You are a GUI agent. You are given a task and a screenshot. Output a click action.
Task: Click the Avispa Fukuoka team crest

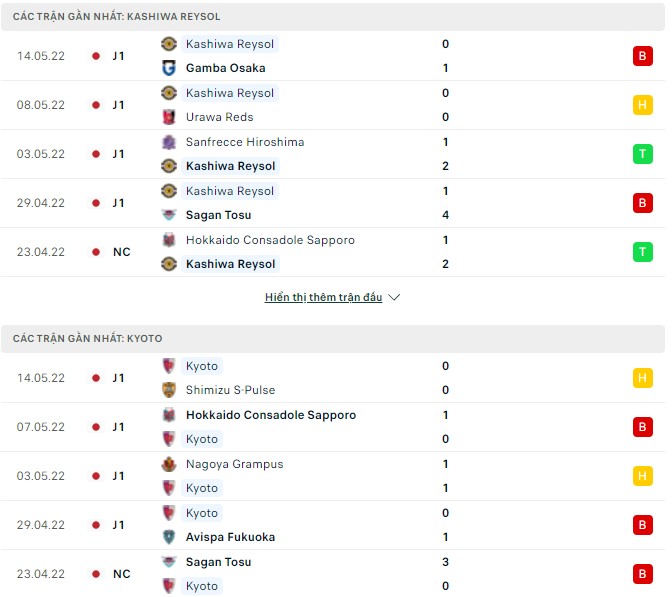pyautogui.click(x=169, y=537)
